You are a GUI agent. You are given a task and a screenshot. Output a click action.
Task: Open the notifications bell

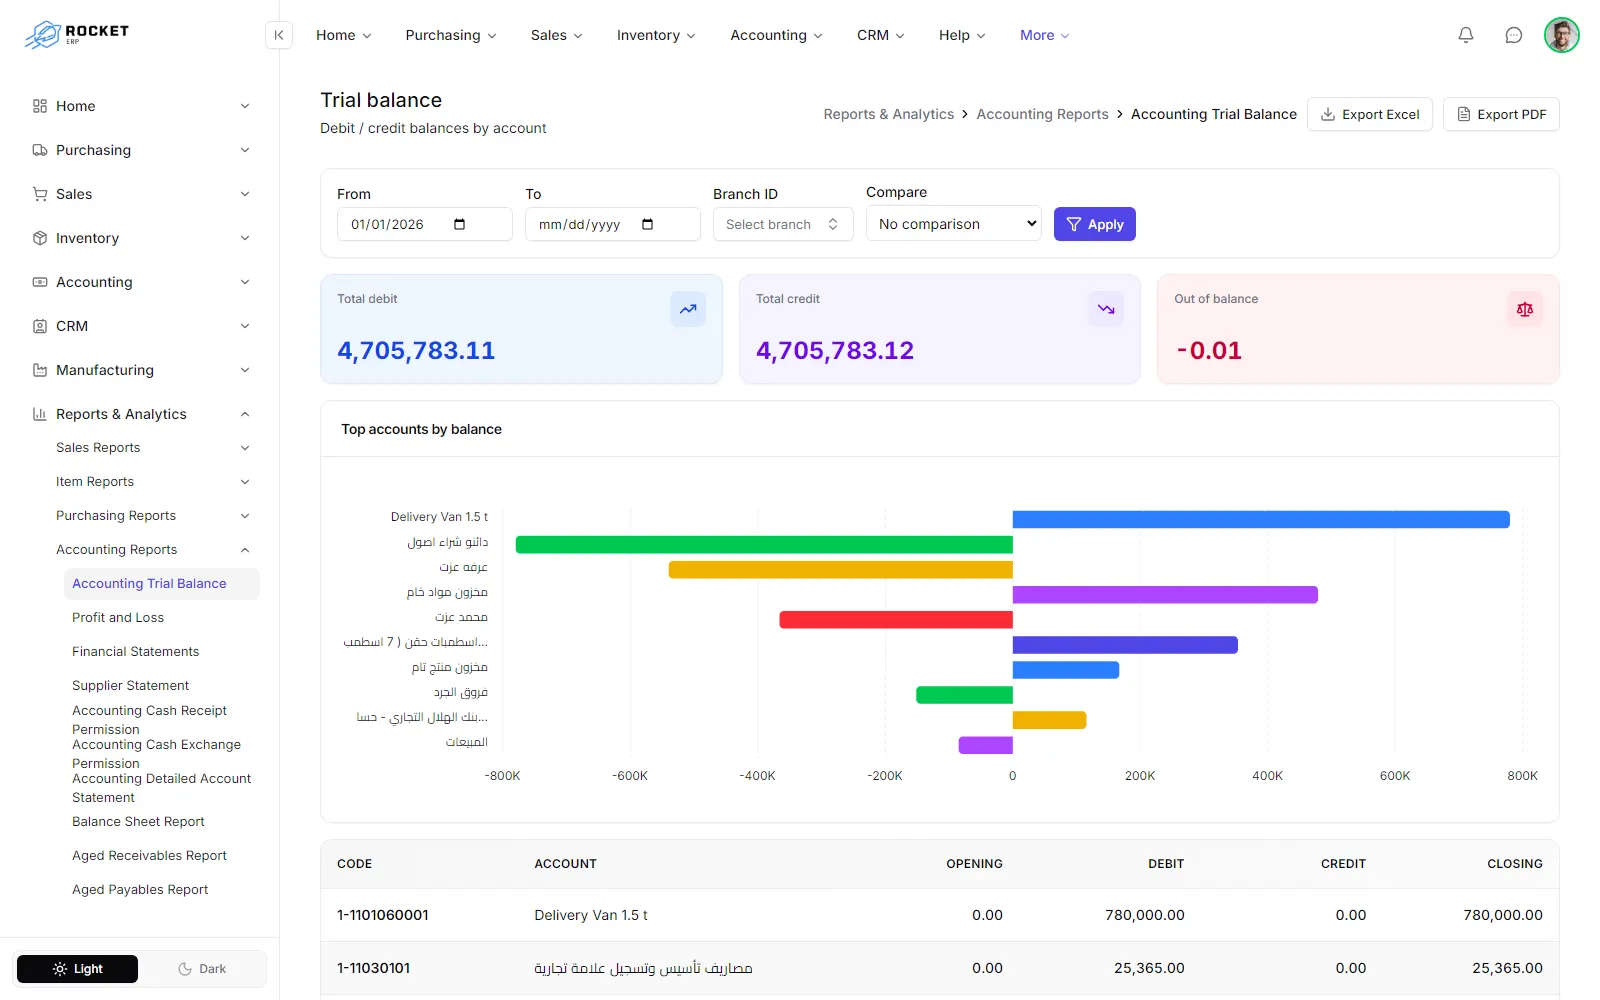1466,35
